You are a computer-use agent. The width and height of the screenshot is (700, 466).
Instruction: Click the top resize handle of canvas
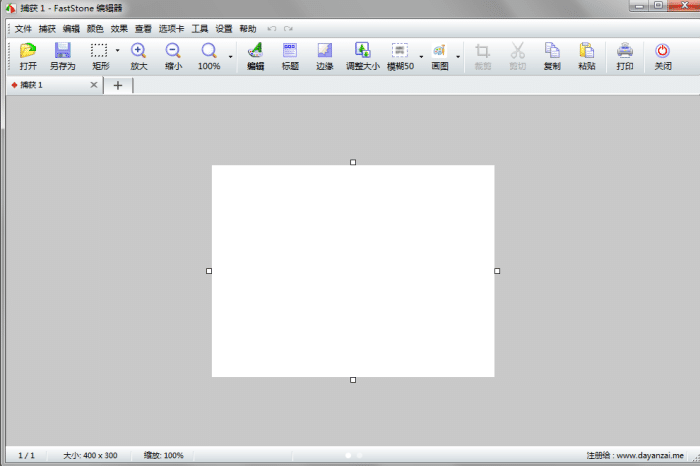tap(353, 162)
